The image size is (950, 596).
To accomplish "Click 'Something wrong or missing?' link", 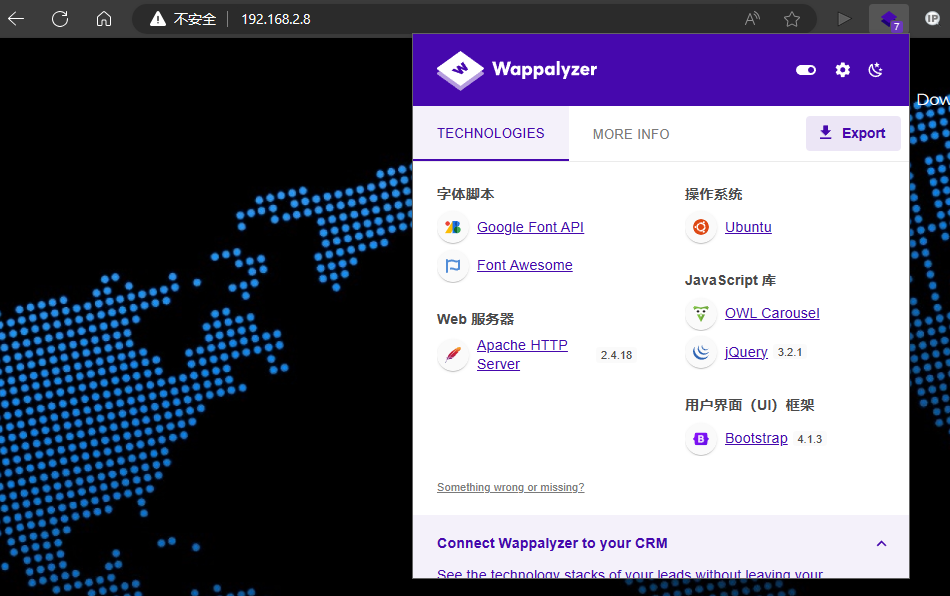I will [511, 487].
